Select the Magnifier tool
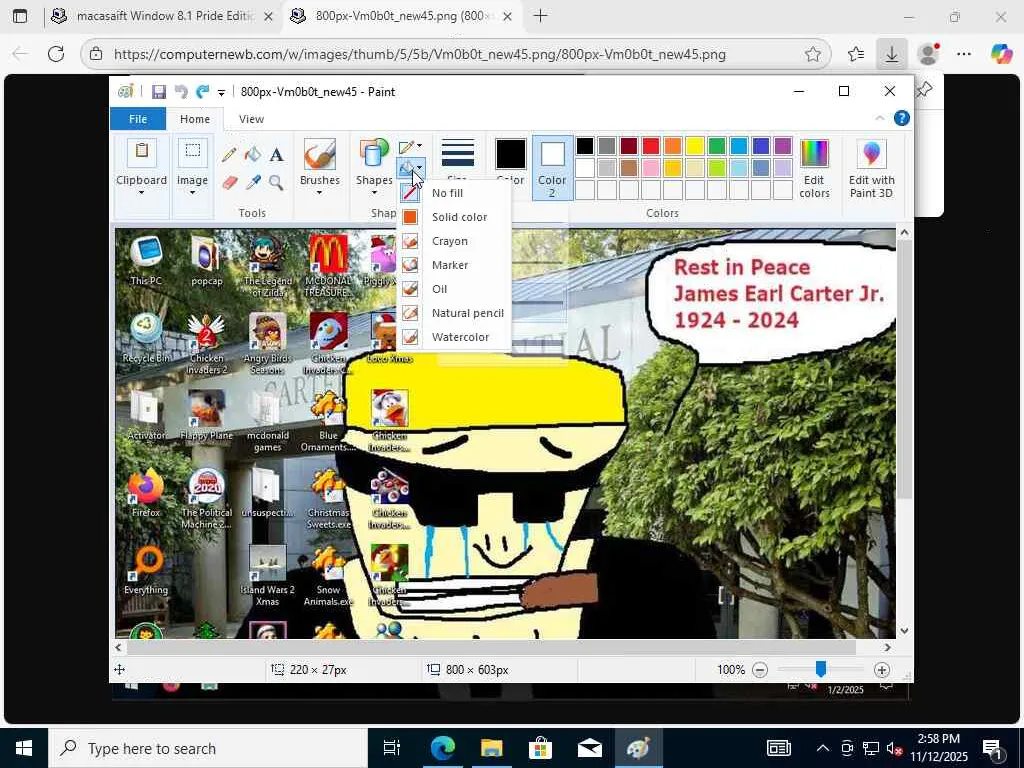The width and height of the screenshot is (1024, 768). [x=276, y=182]
